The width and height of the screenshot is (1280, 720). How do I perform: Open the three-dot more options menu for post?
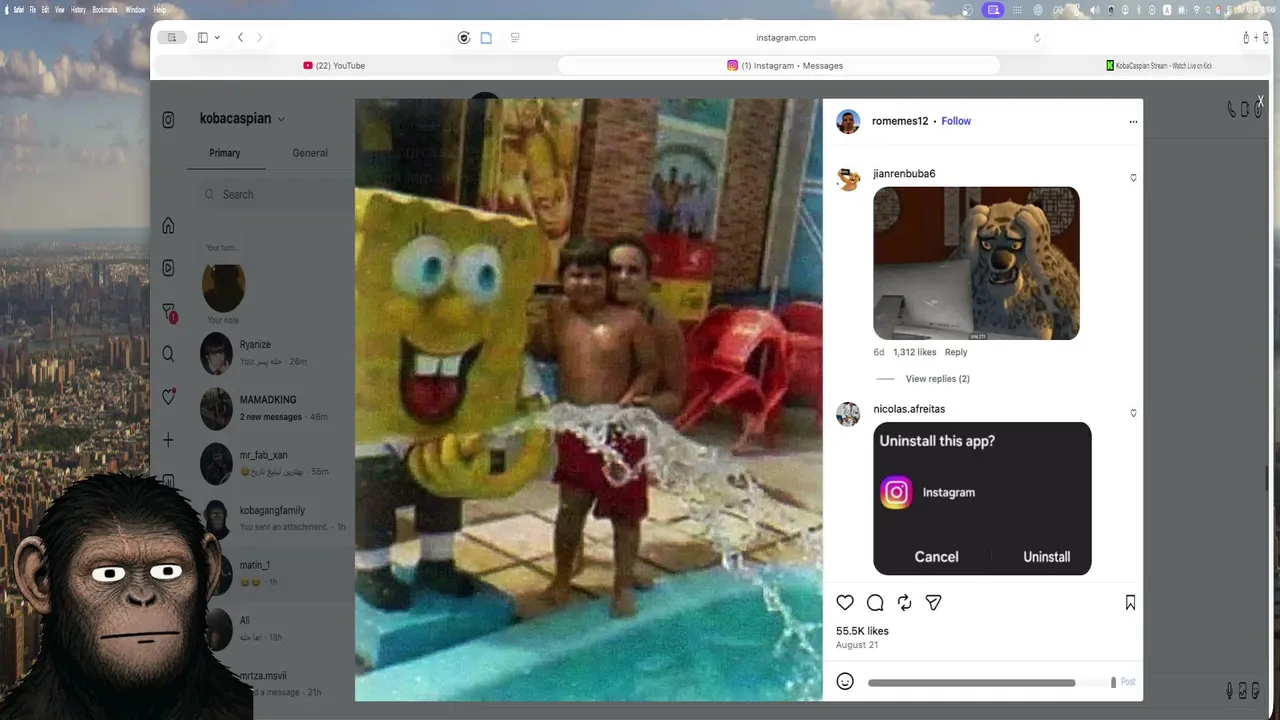1133,122
